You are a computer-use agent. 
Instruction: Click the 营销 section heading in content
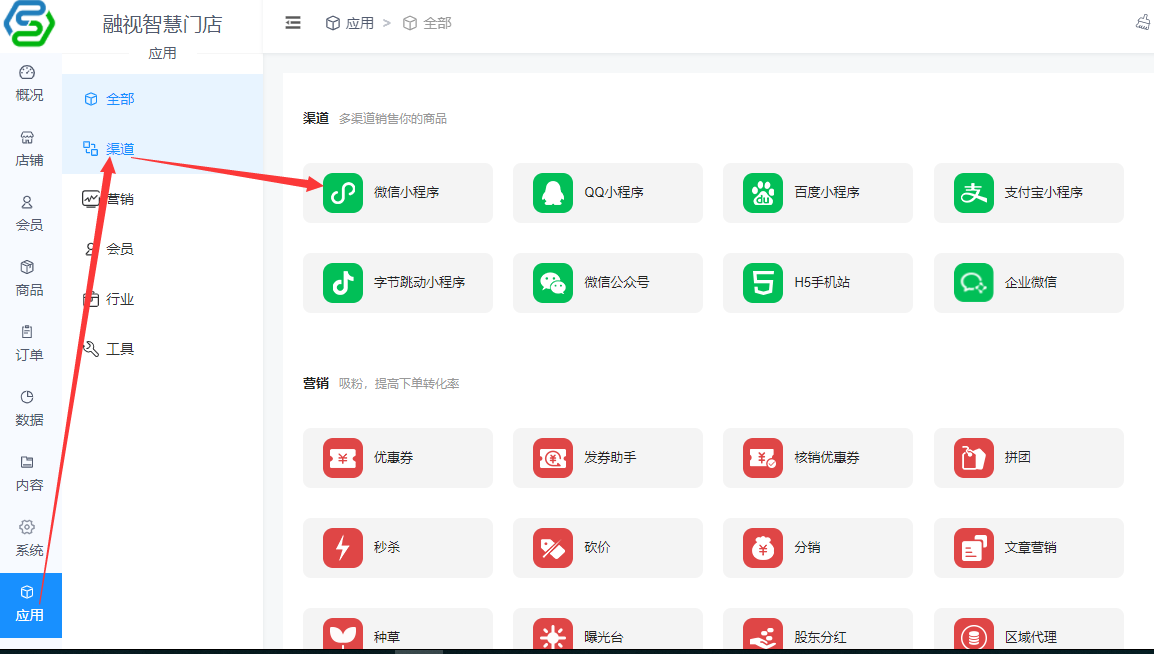(x=316, y=383)
